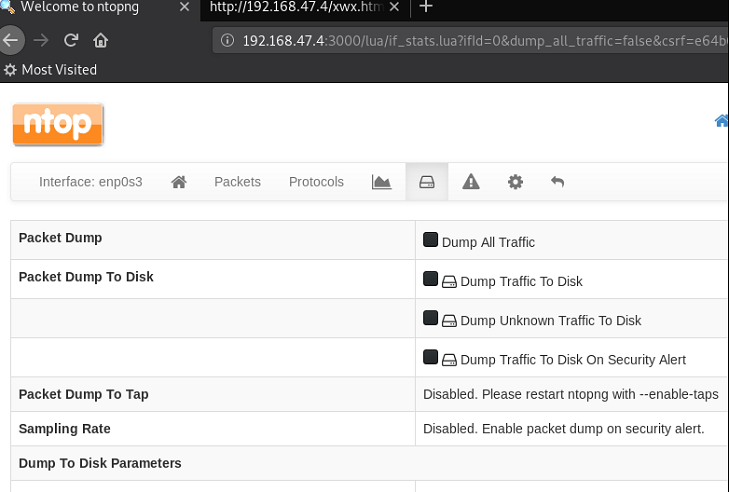Close the Welcome to ntopng tab

pos(185,7)
